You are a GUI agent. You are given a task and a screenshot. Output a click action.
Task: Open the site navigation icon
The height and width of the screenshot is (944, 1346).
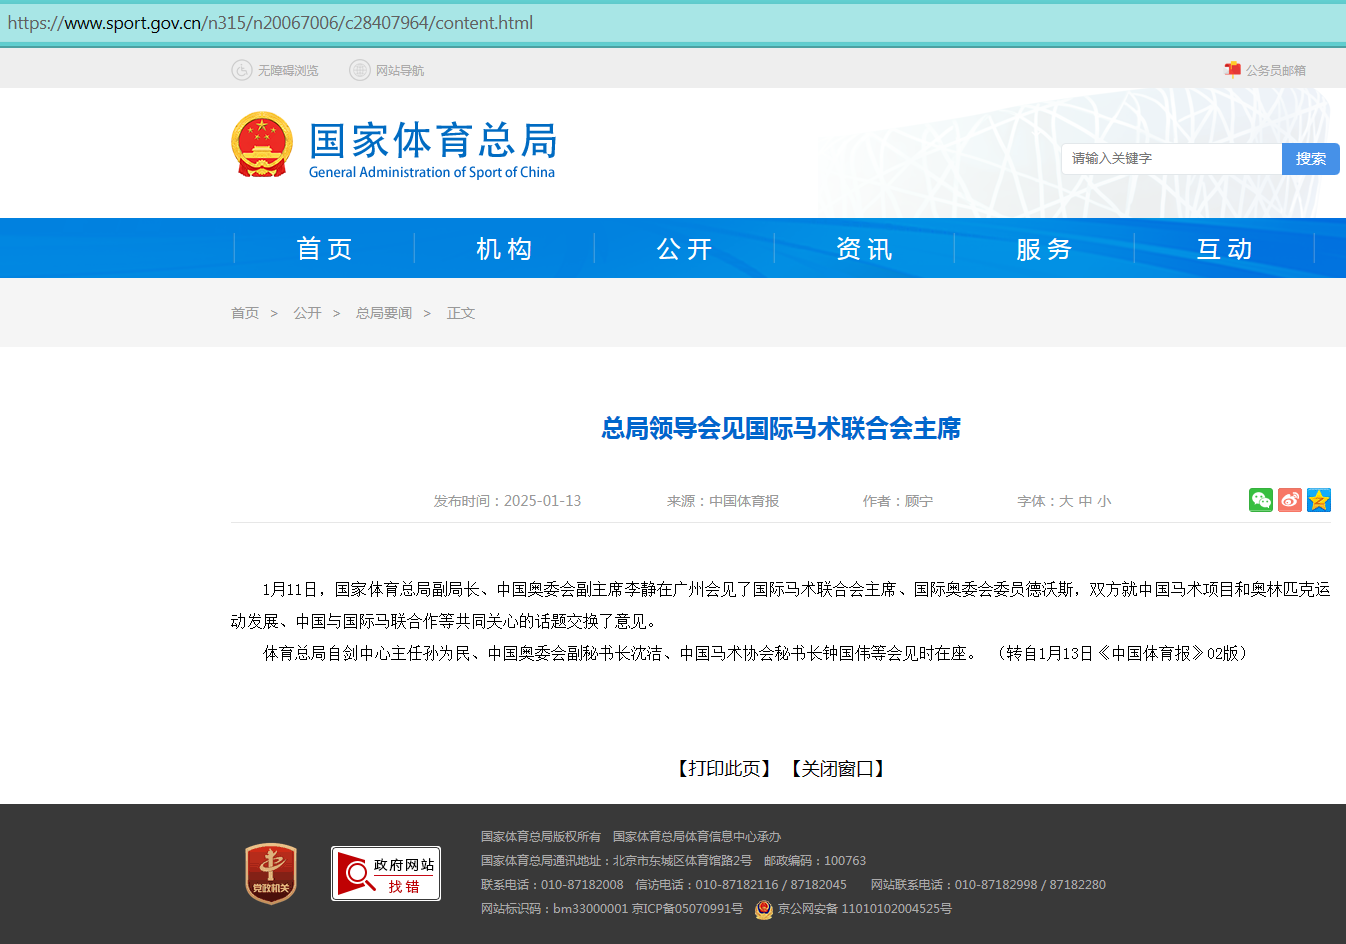360,70
